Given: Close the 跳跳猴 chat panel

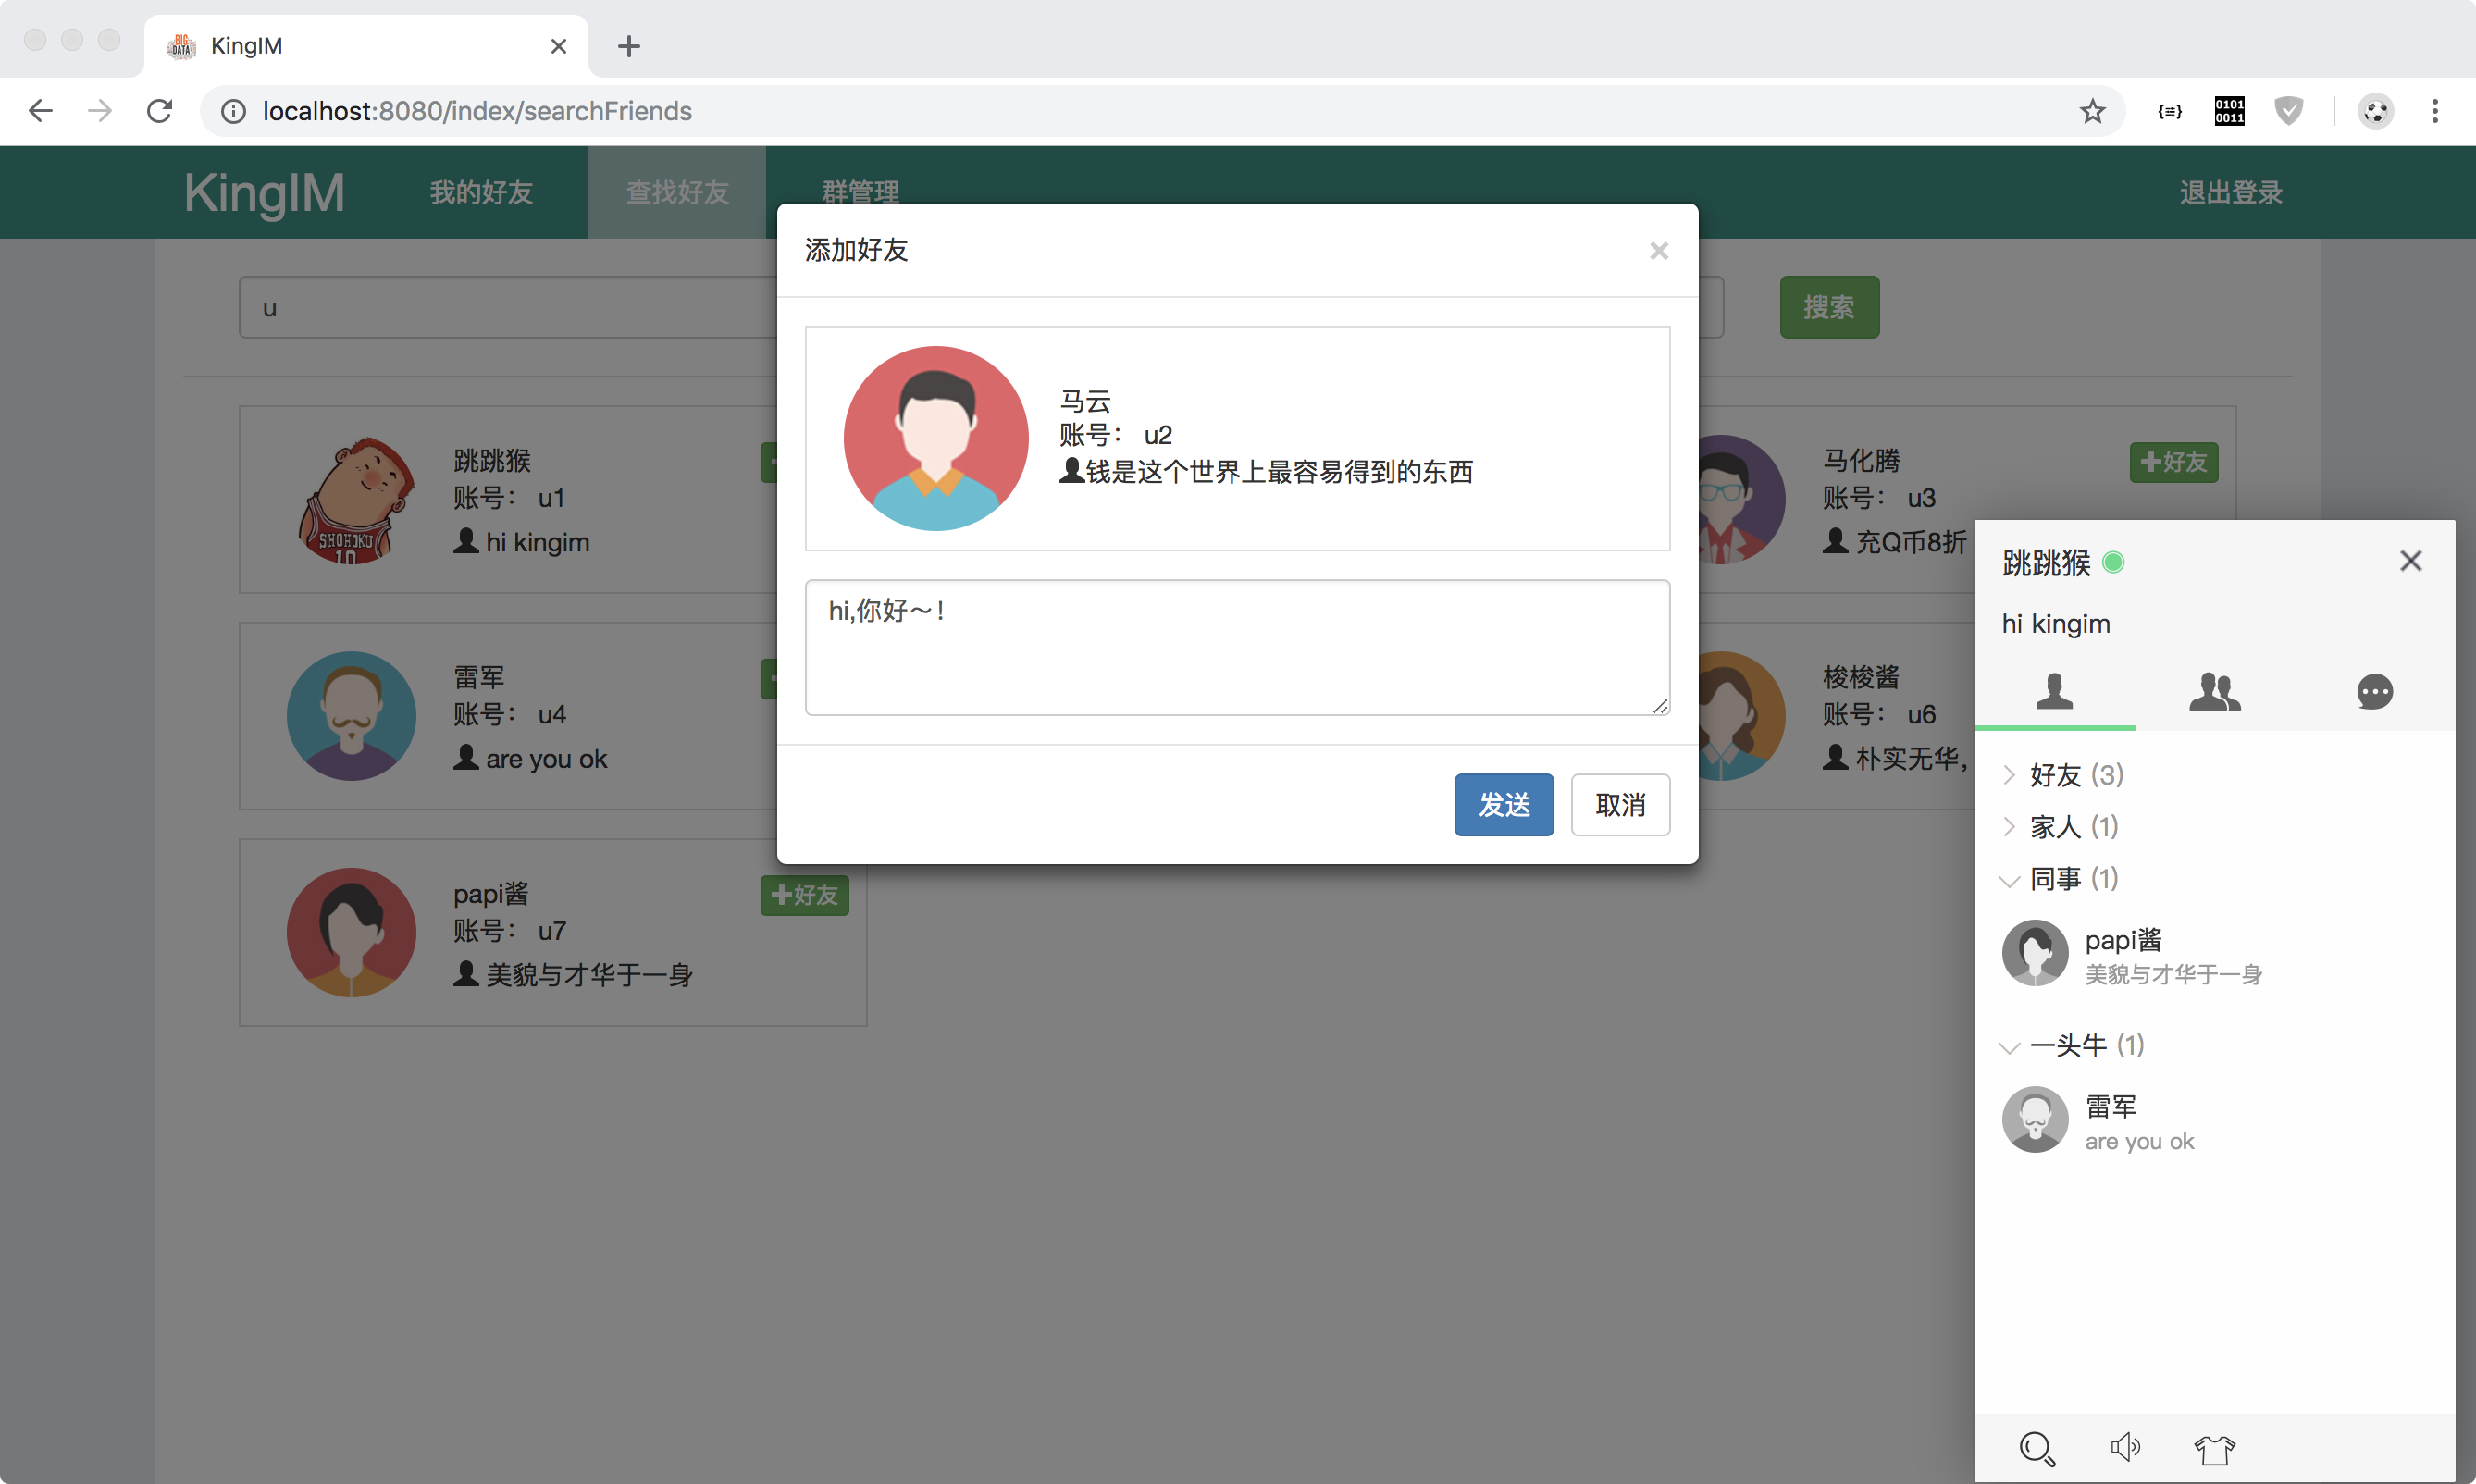Looking at the screenshot, I should pos(2410,561).
